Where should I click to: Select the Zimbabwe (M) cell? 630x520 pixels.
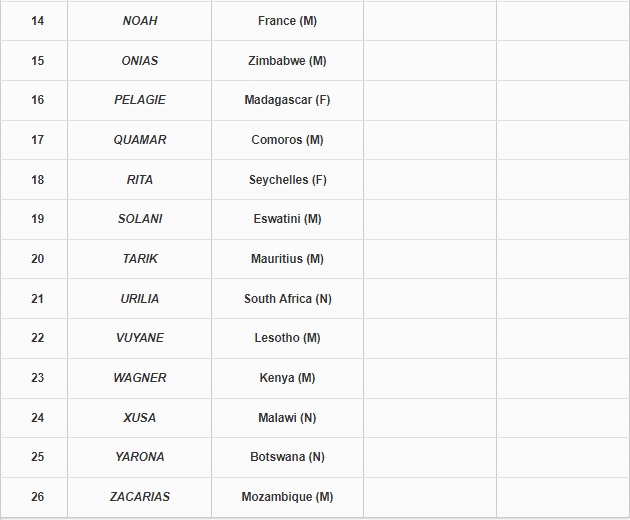[287, 61]
